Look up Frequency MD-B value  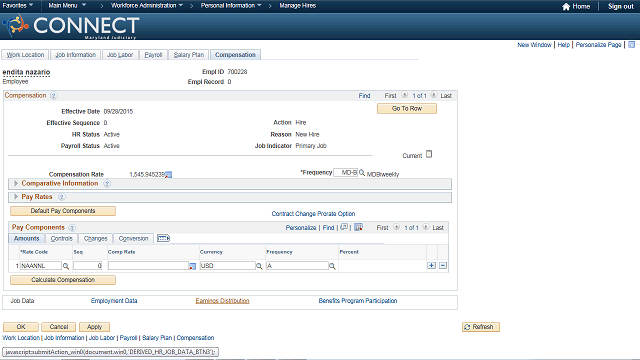362,173
